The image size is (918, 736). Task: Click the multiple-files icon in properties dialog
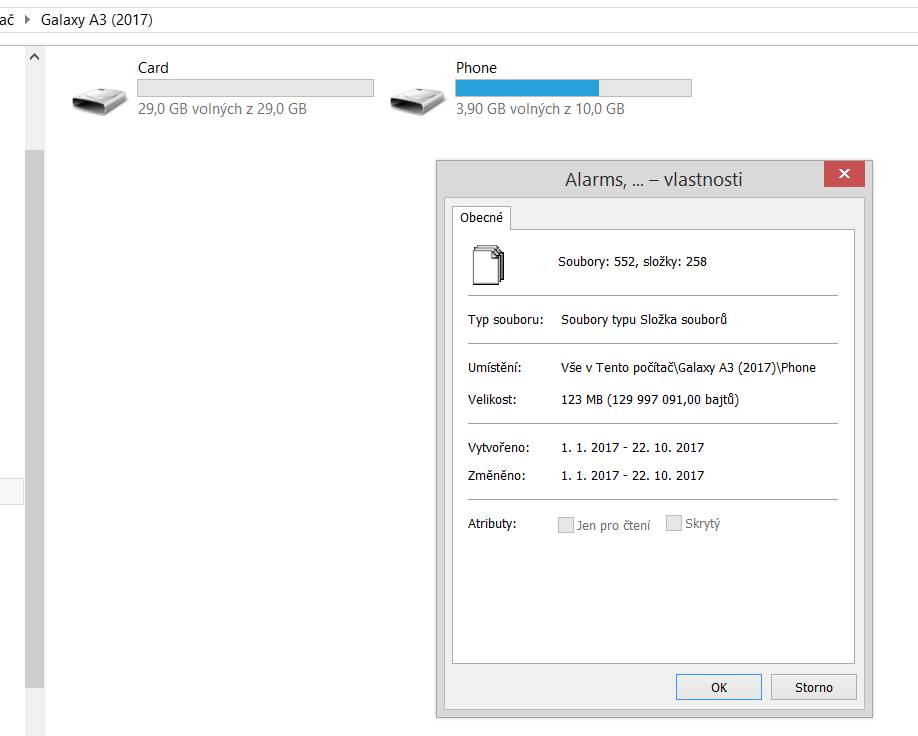pos(488,265)
